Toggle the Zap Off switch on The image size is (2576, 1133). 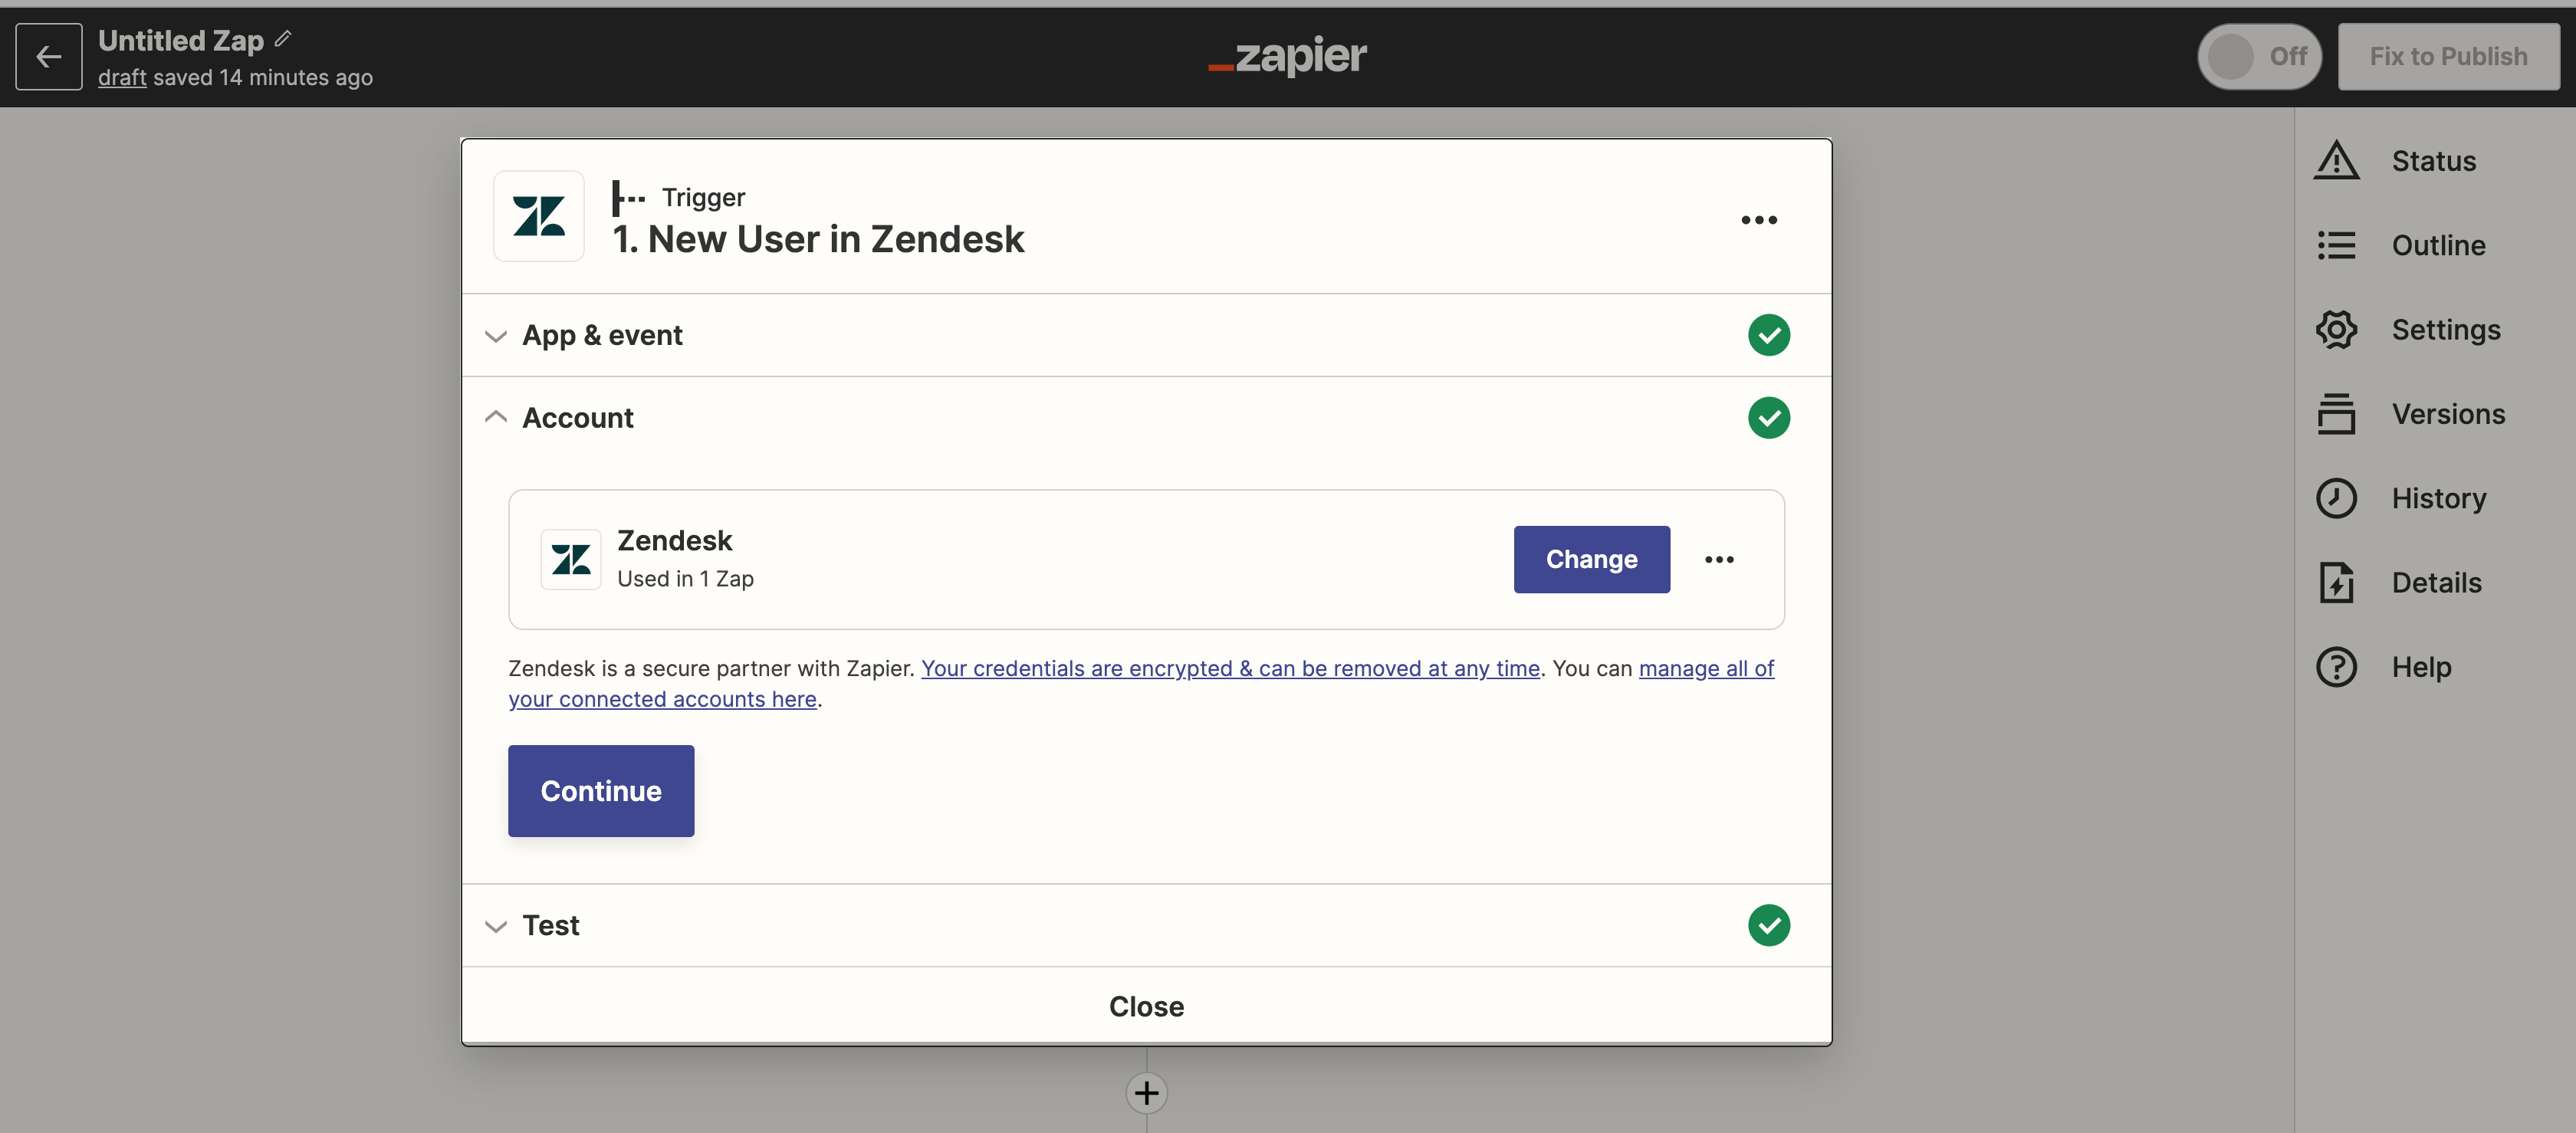pos(2259,57)
